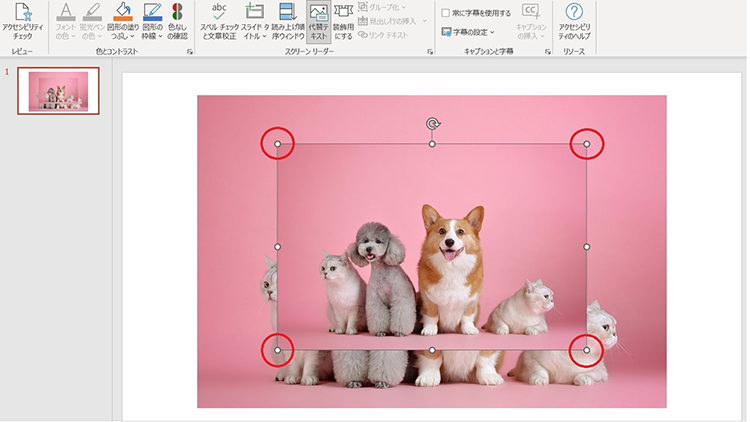Open the 図形の枠線 outline option
Viewport: 750px width, 422px height.
point(152,22)
